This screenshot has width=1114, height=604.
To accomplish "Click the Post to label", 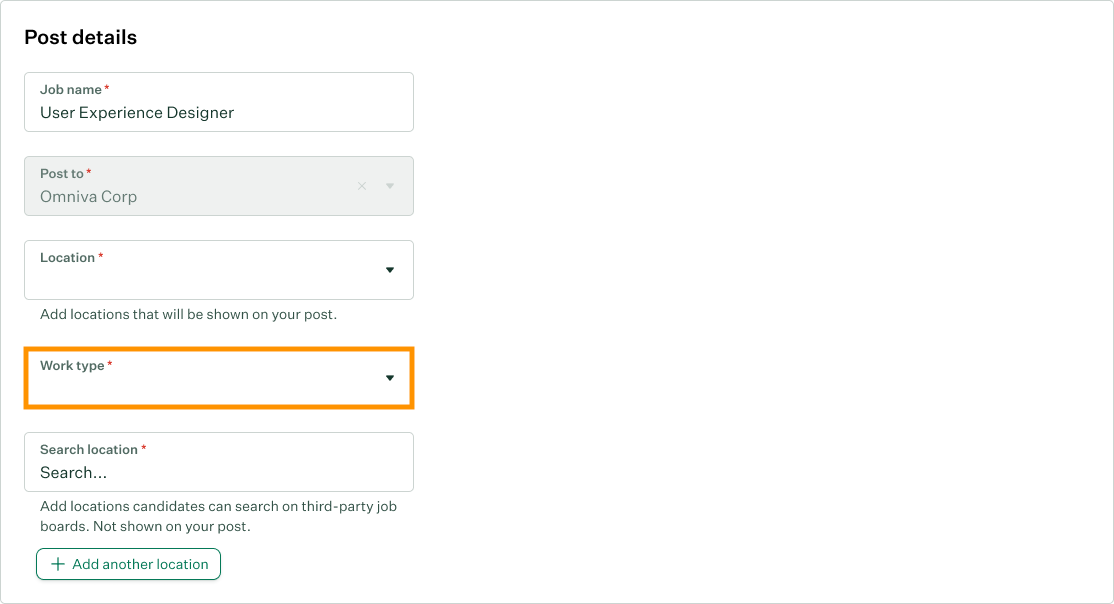I will pyautogui.click(x=61, y=174).
